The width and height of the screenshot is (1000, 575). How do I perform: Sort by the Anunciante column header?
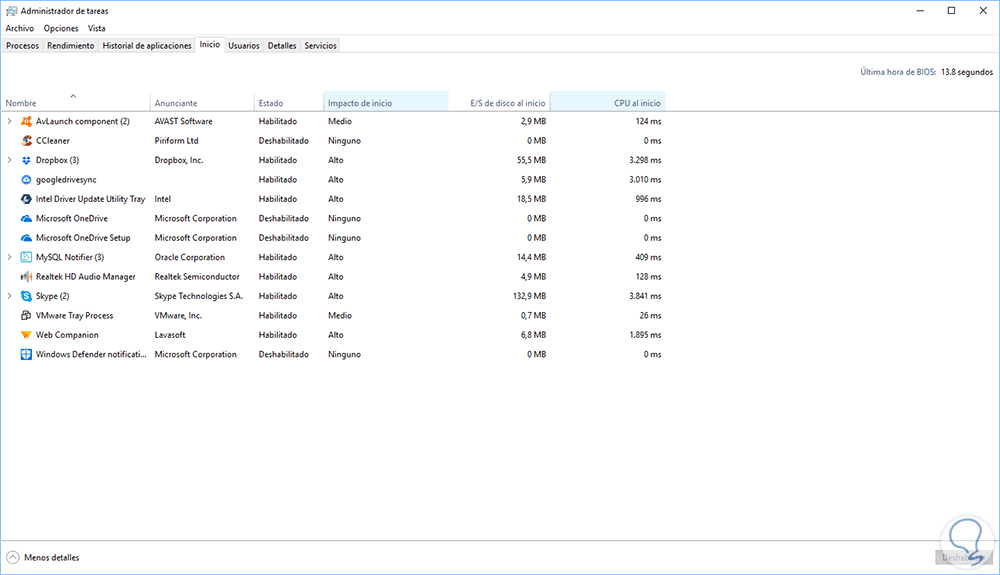(x=202, y=102)
